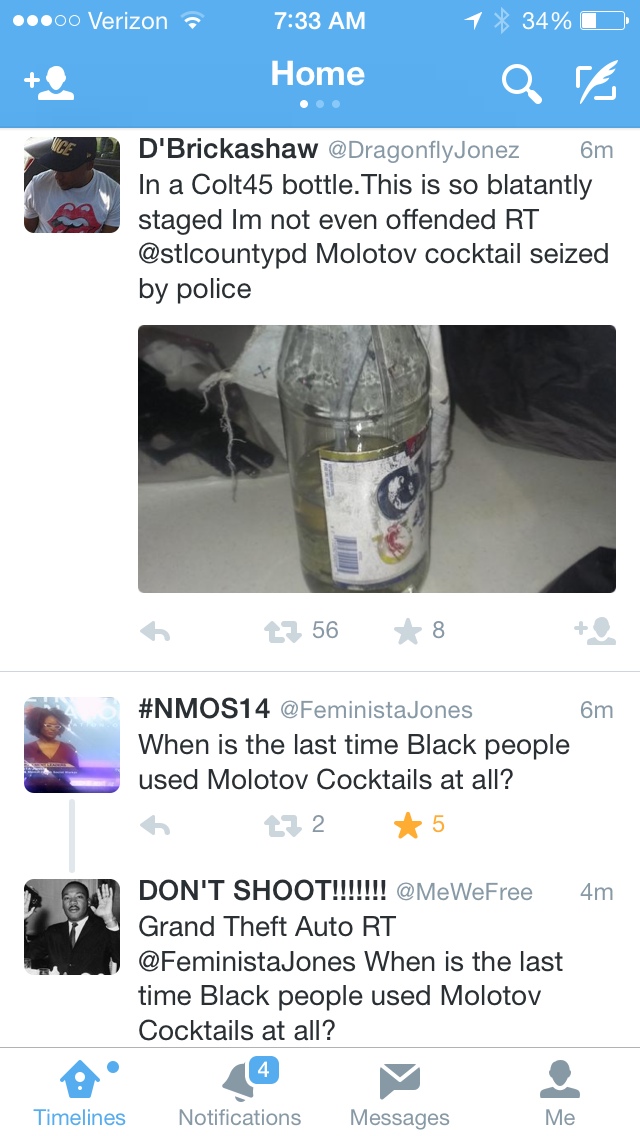Open the Me profile tab
The height and width of the screenshot is (1136, 640).
(x=560, y=1093)
